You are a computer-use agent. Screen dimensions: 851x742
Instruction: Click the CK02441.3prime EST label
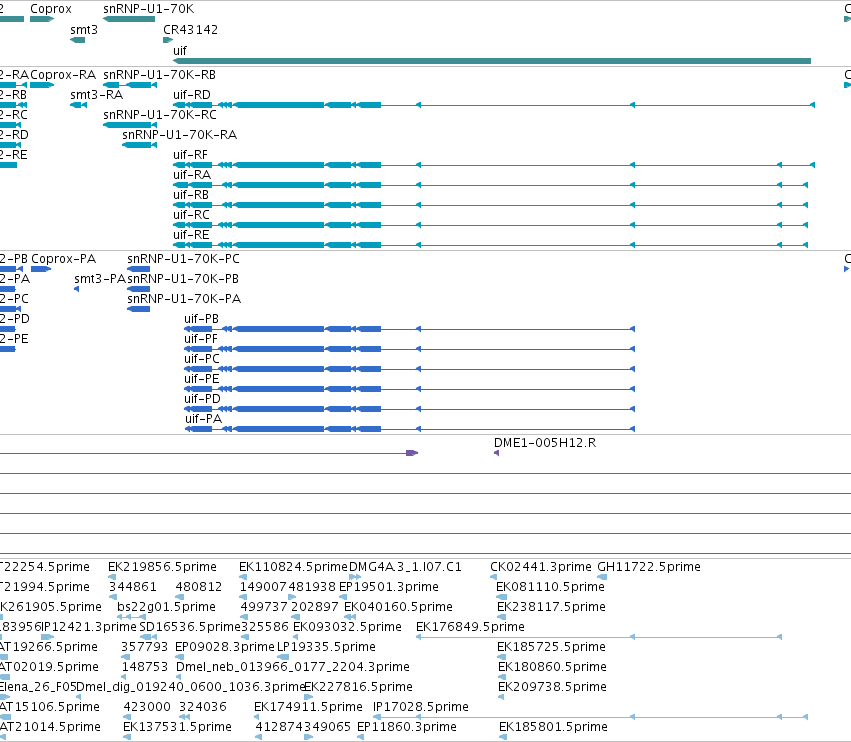(541, 567)
